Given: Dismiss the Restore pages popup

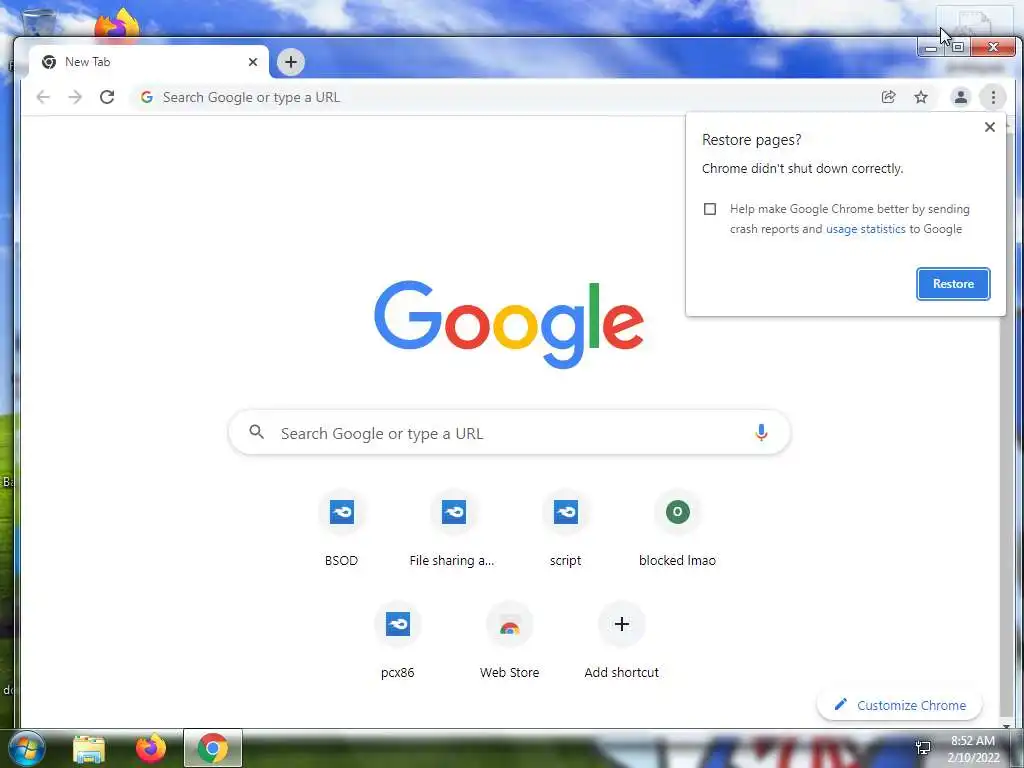Looking at the screenshot, I should tap(989, 127).
